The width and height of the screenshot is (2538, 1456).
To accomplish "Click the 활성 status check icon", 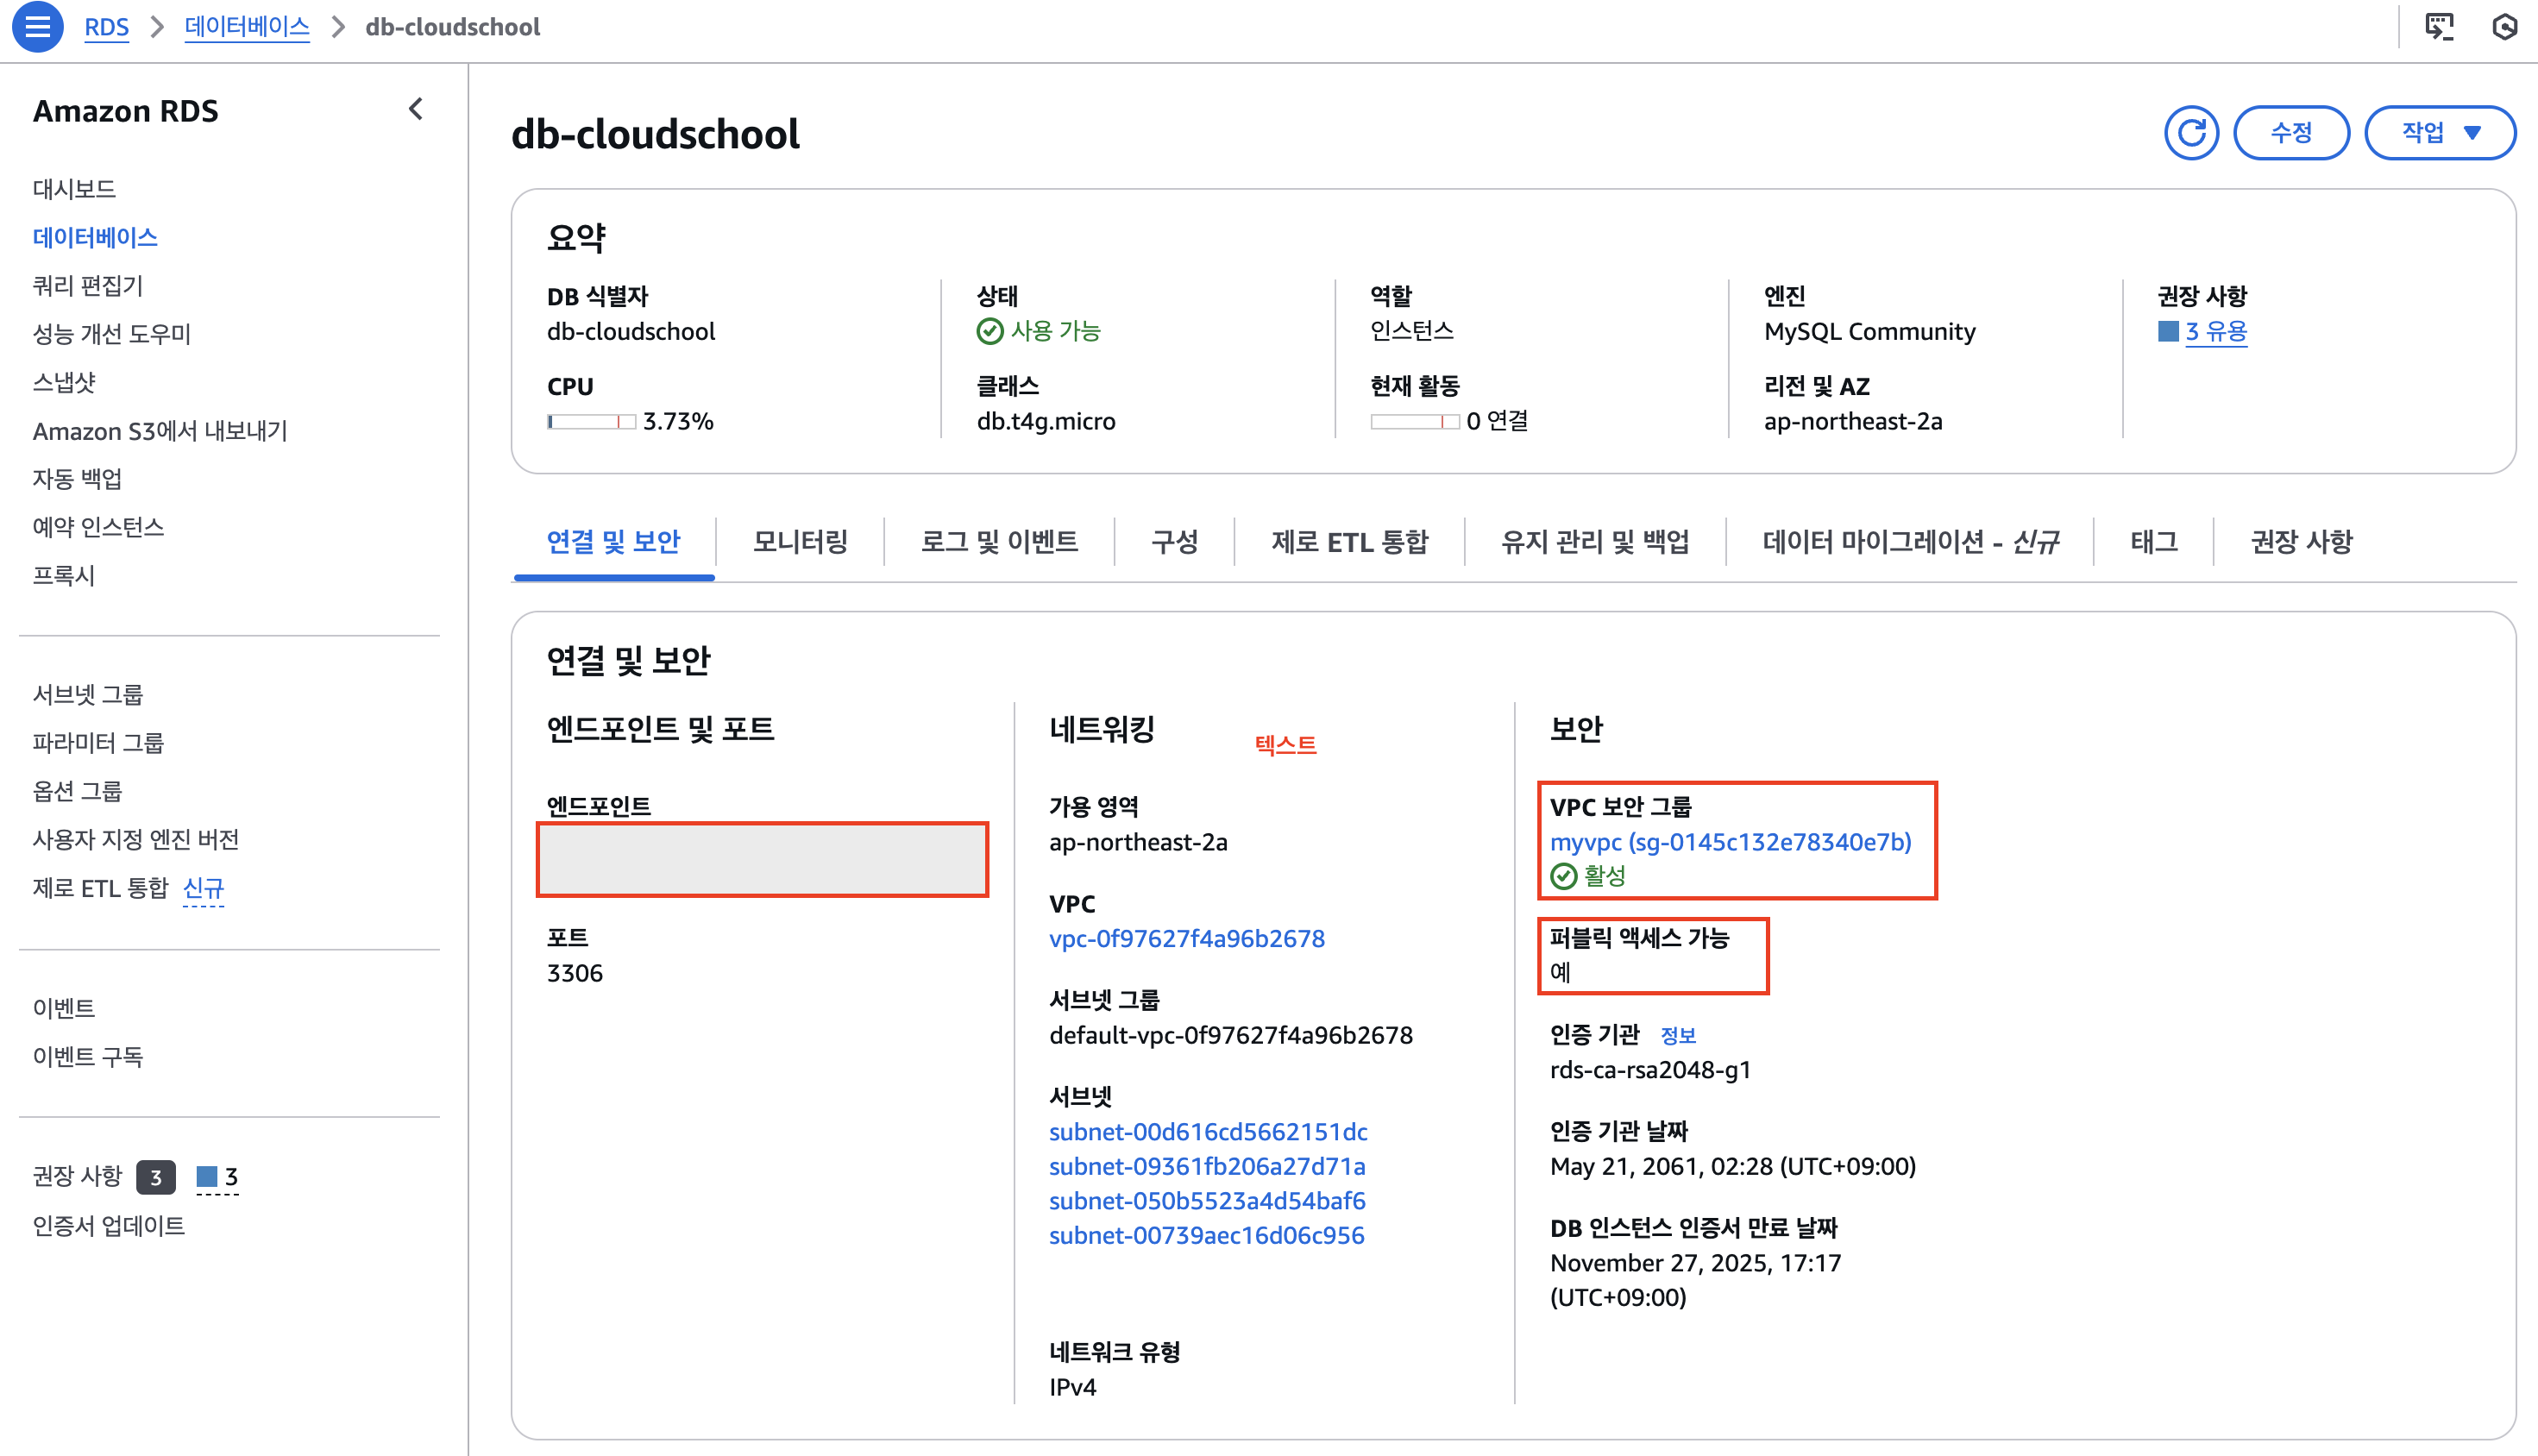I will pos(1563,876).
